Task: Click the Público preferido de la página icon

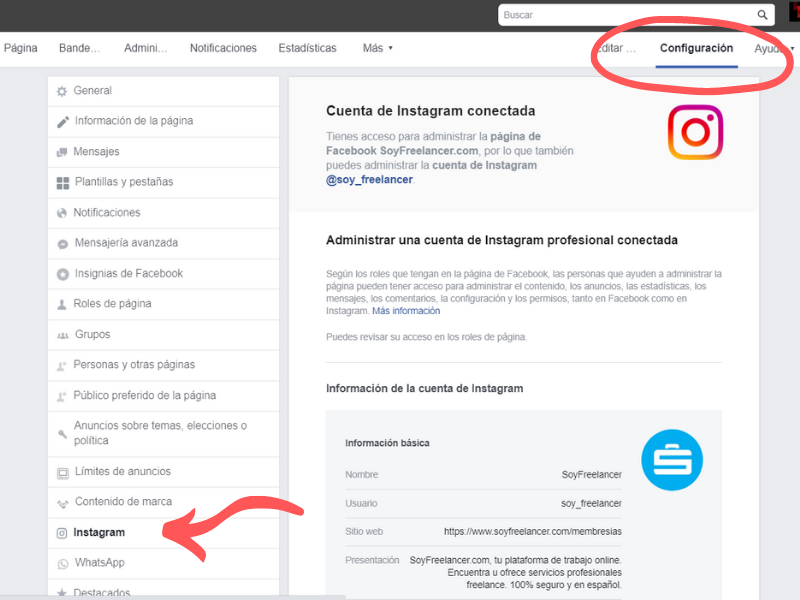Action: [62, 396]
